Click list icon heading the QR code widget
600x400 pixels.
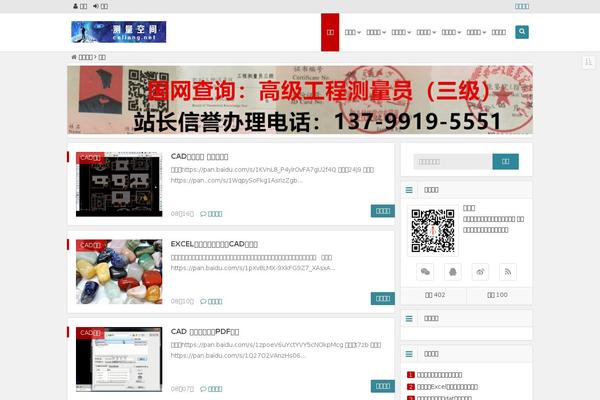pyautogui.click(x=409, y=190)
